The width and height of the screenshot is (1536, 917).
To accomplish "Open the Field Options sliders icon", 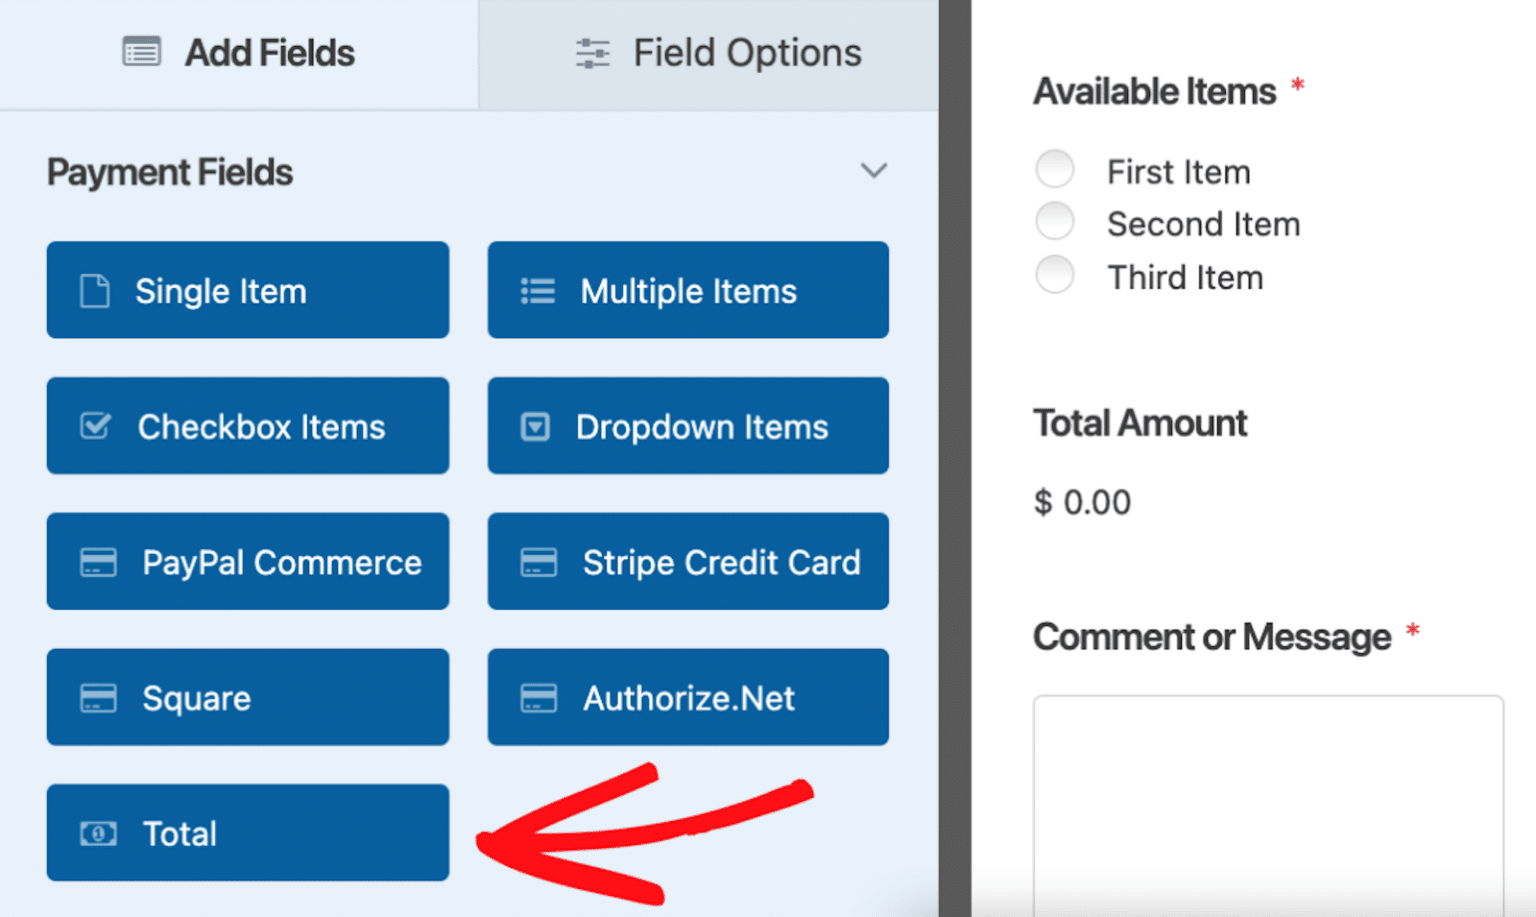I will pos(592,52).
